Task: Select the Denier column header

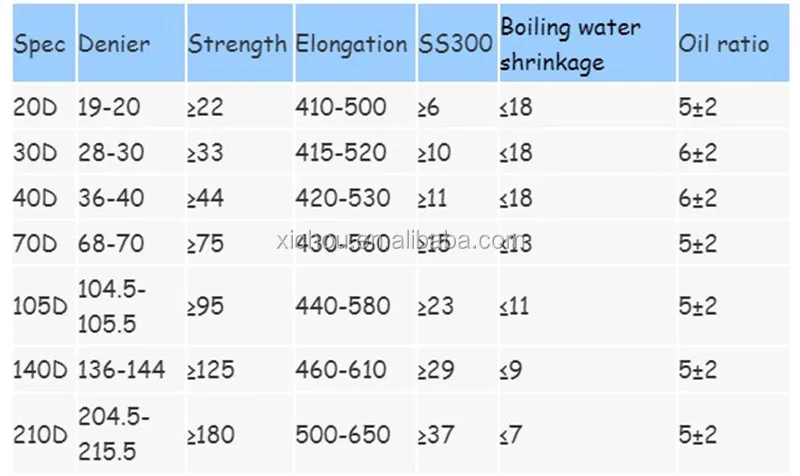Action: [x=113, y=44]
